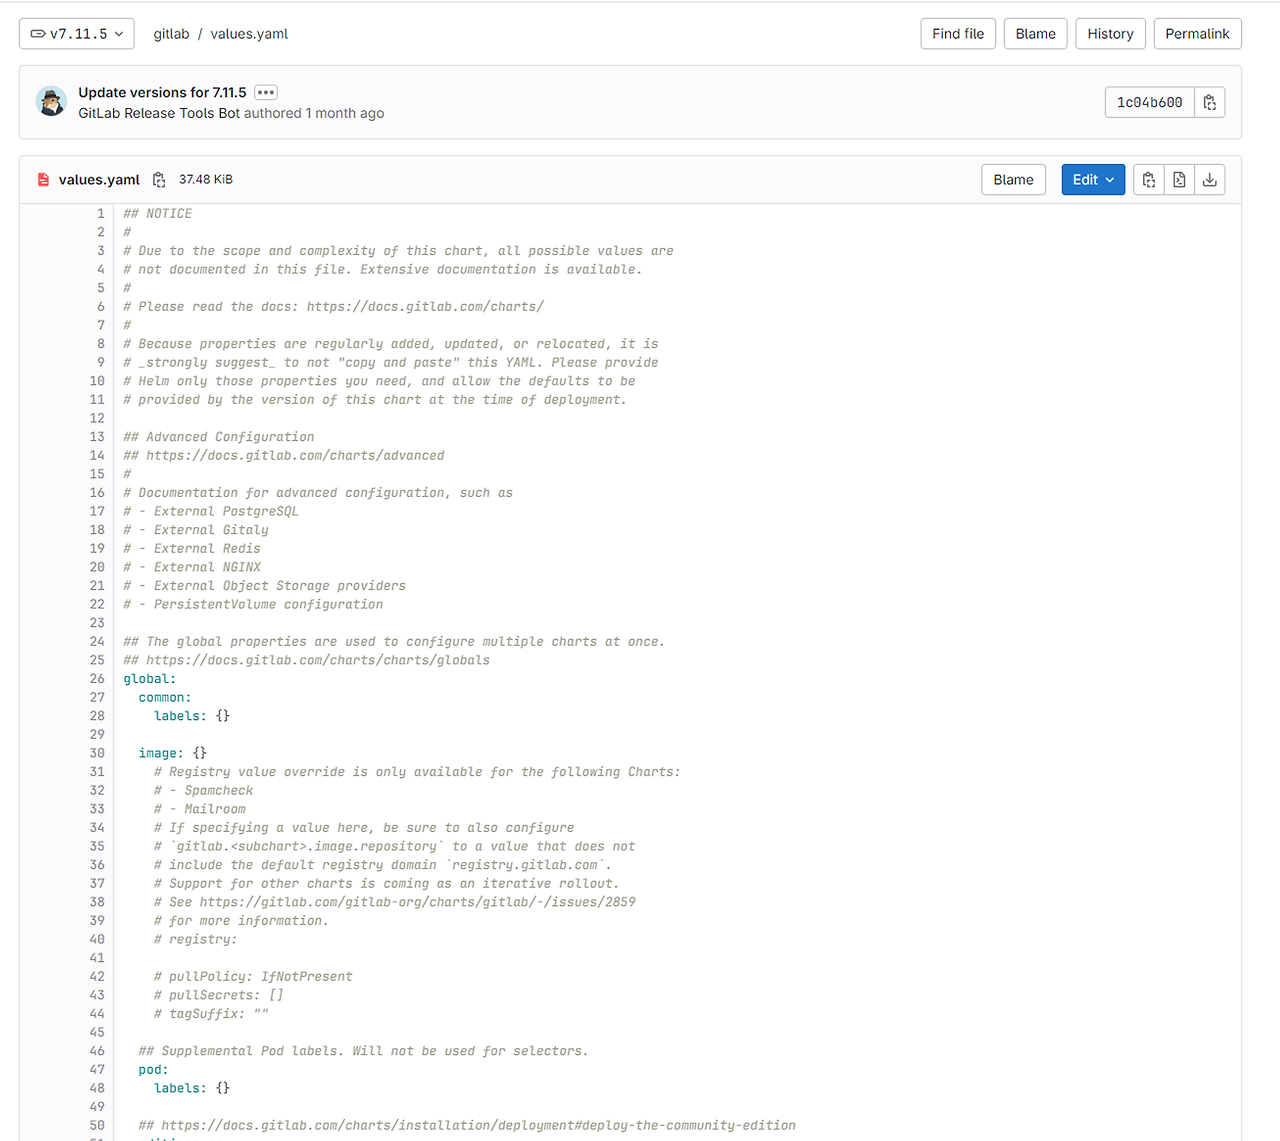Viewport: 1280px width, 1141px height.
Task: Click the issues/2859 URL comment line
Action: coord(395,902)
